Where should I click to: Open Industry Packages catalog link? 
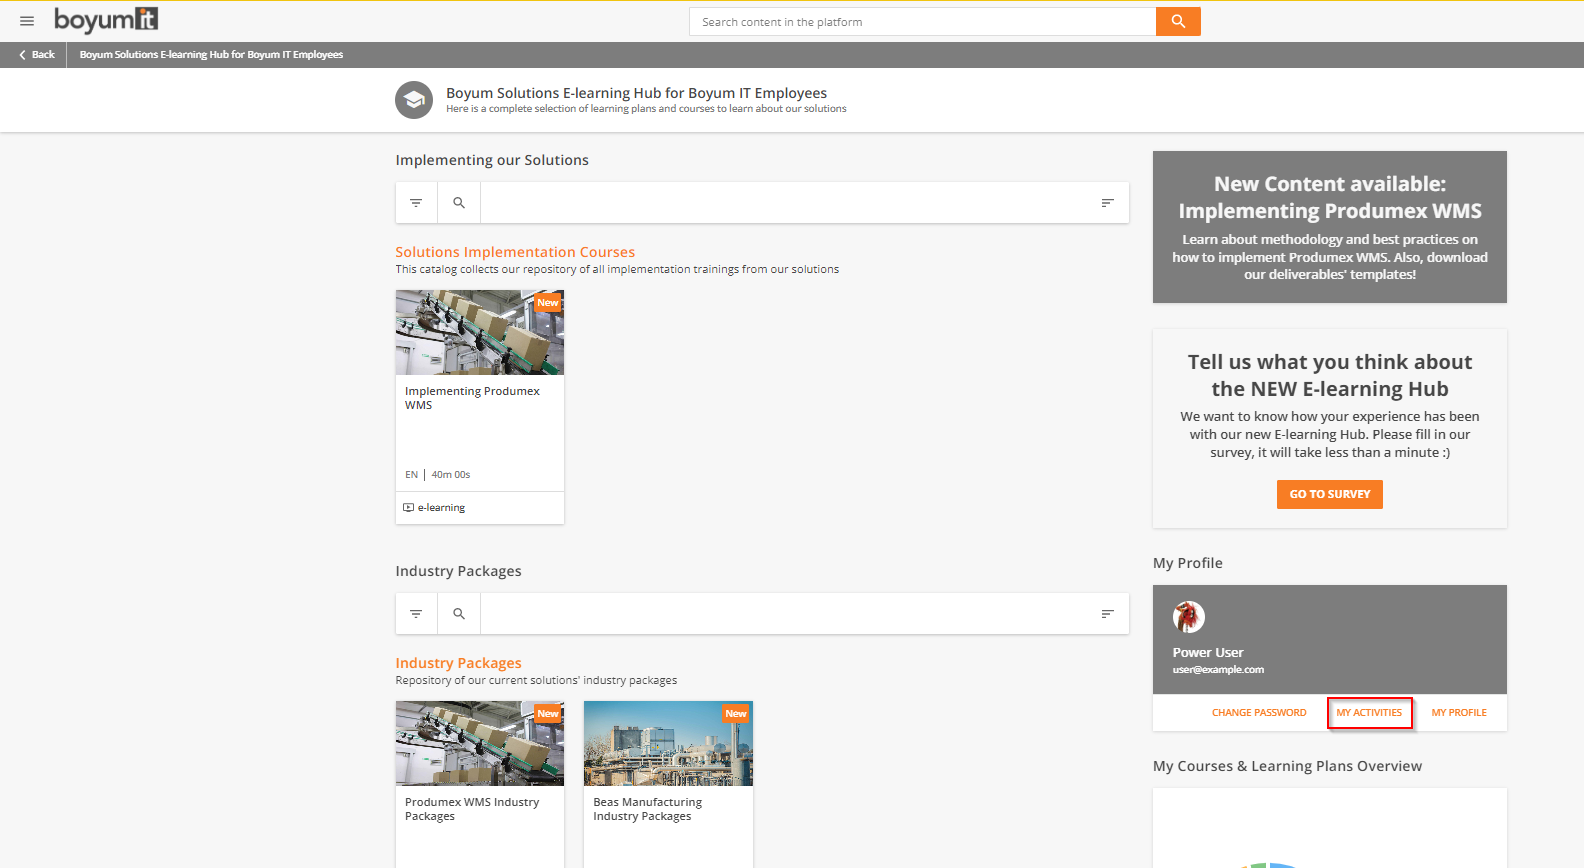tap(458, 663)
